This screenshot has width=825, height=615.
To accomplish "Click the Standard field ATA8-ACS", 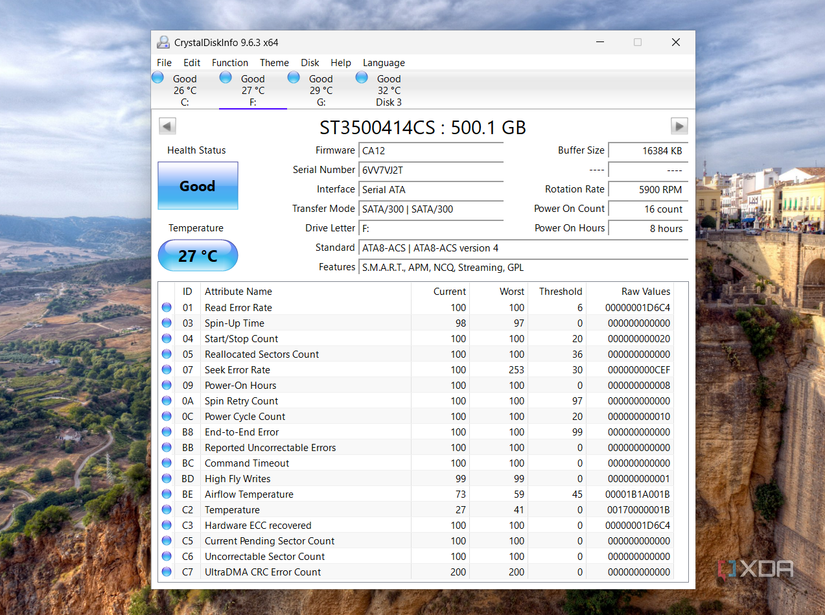I will click(x=524, y=248).
